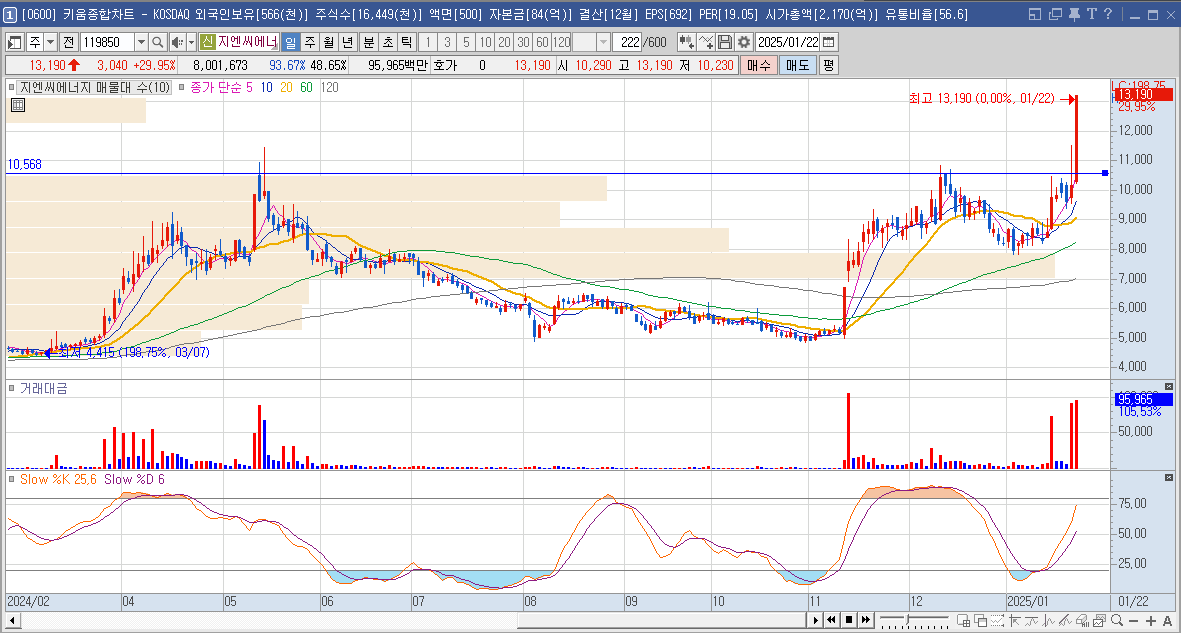
Task: Click the duplicate window icon in title bar
Action: [1054, 14]
